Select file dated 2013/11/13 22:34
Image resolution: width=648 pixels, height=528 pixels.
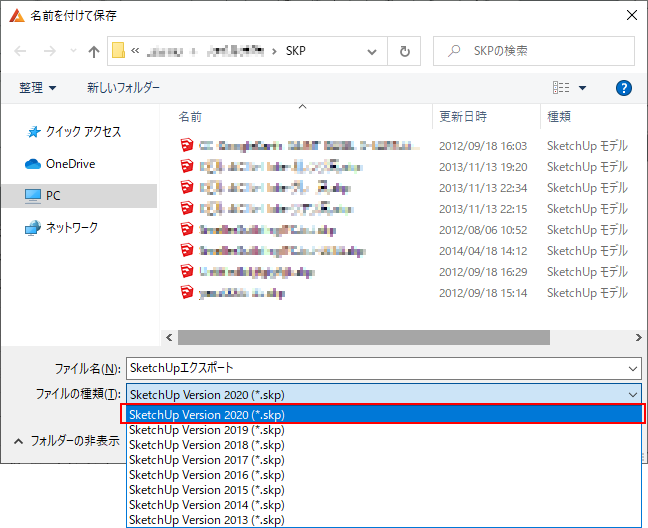403,188
